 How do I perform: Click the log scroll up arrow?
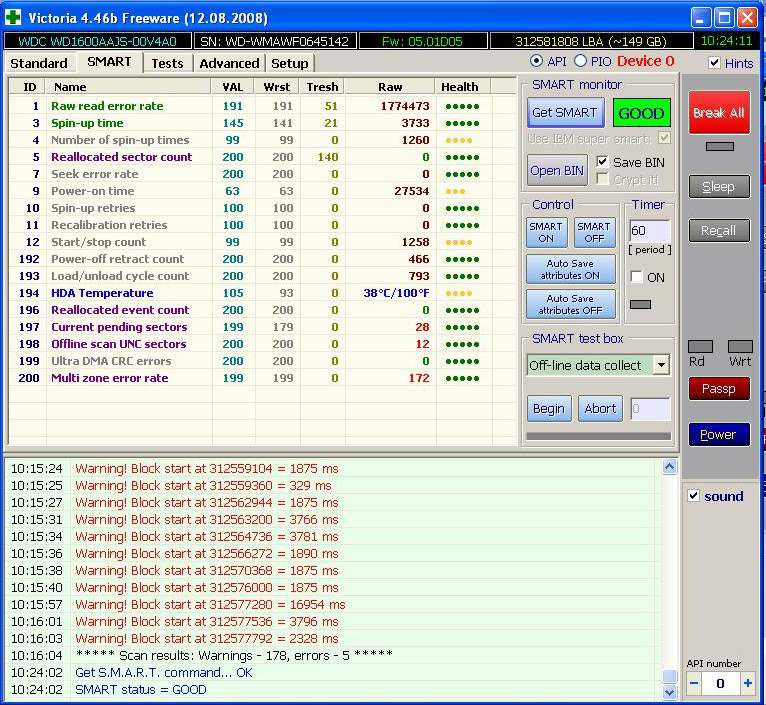point(669,467)
